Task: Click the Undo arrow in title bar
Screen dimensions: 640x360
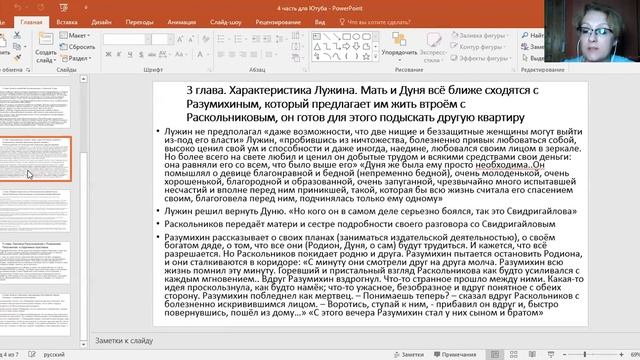Action: click(x=18, y=8)
